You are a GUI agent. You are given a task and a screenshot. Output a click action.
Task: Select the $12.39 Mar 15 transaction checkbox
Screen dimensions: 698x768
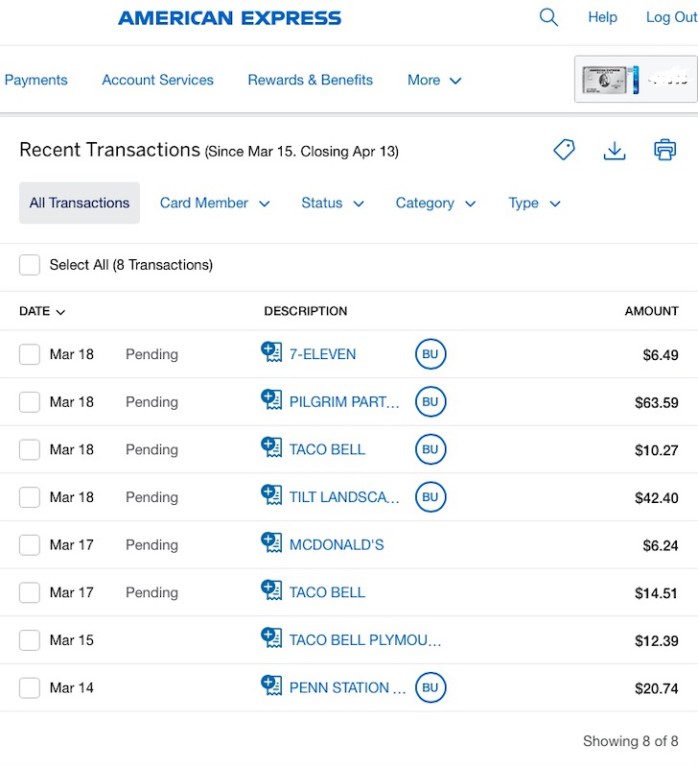(x=30, y=640)
